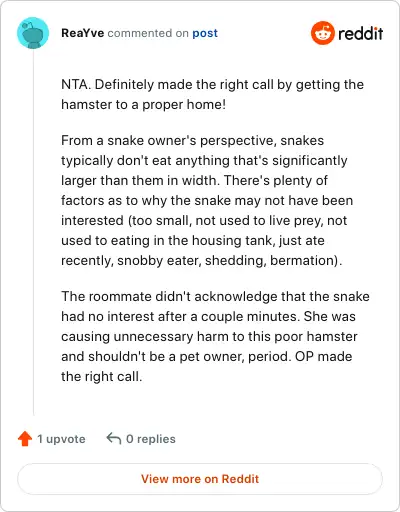The image size is (400, 512).
Task: Click the reddit wordmark text
Action: 361,34
